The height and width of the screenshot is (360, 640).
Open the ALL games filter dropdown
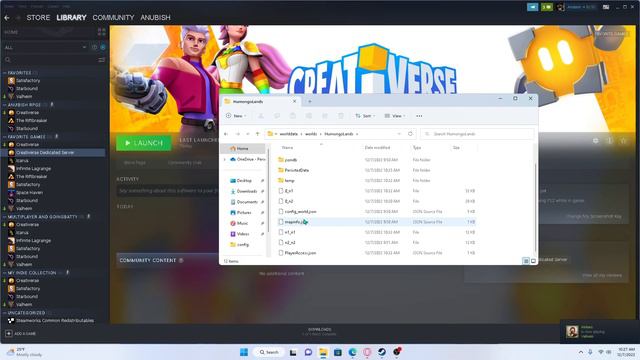(46, 47)
